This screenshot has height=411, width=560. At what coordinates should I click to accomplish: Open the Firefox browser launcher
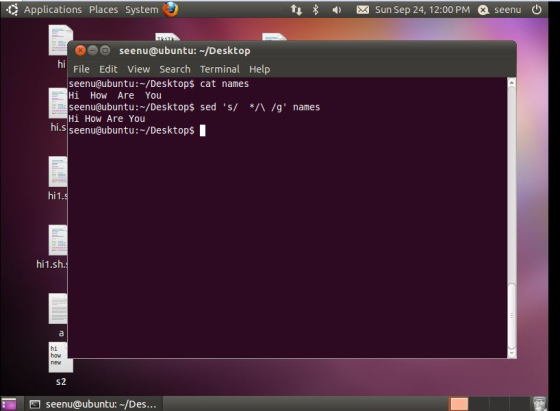click(171, 9)
